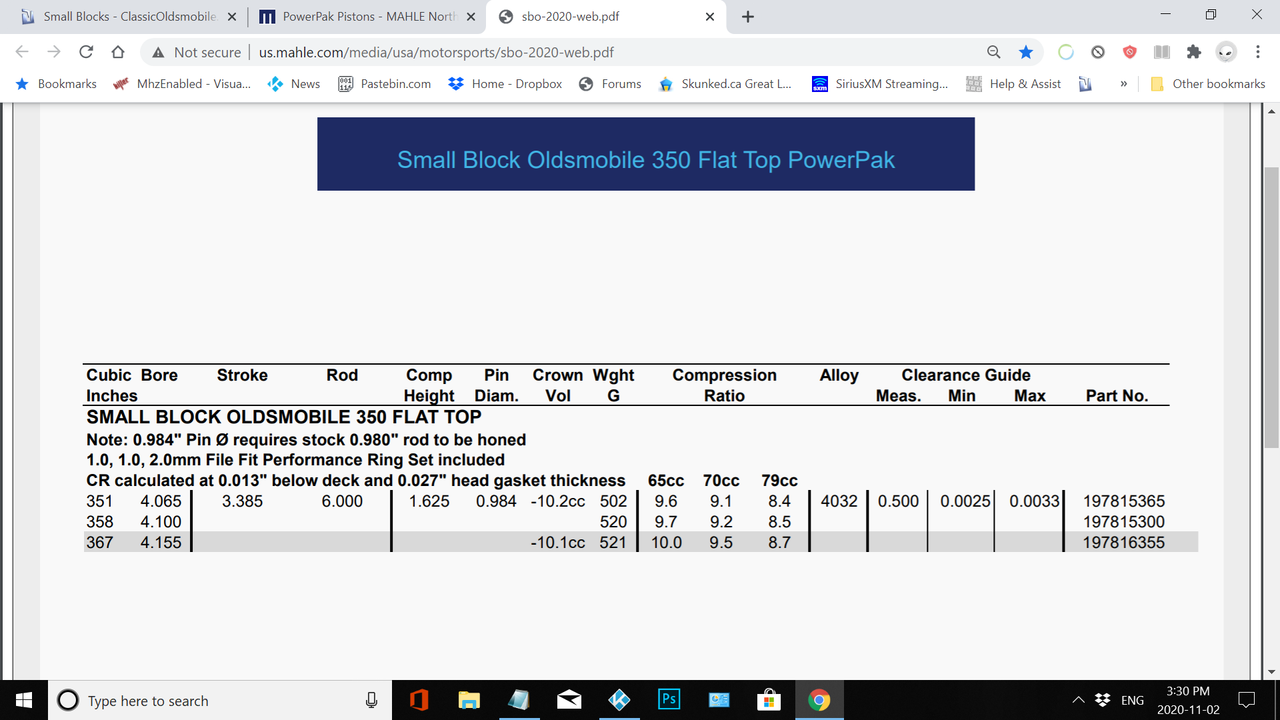The width and height of the screenshot is (1280, 720).
Task: Open Mail app from taskbar
Action: [569, 700]
